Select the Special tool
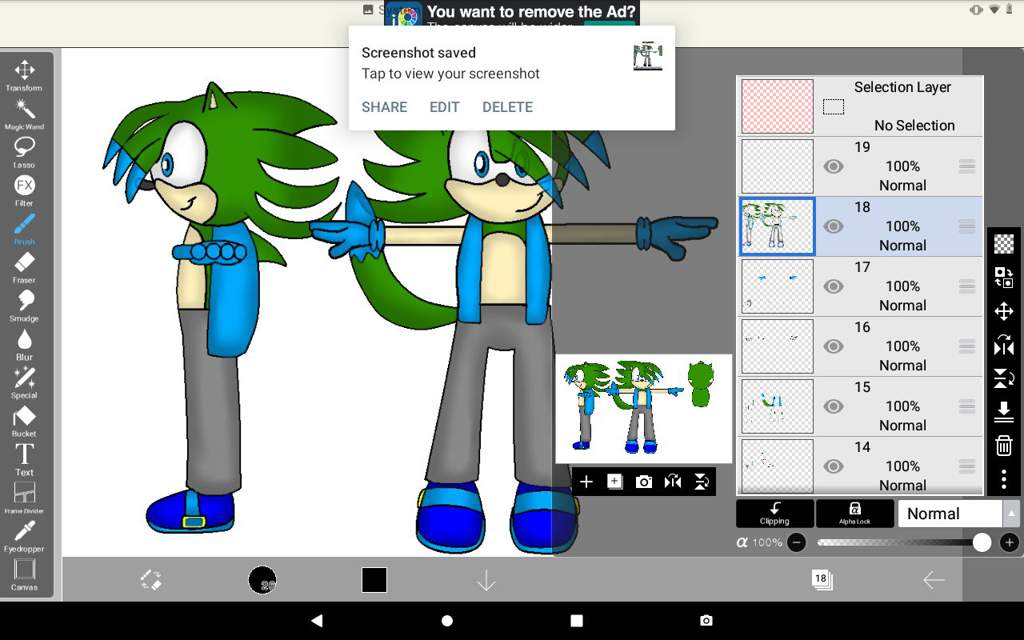This screenshot has width=1024, height=640. pos(24,383)
